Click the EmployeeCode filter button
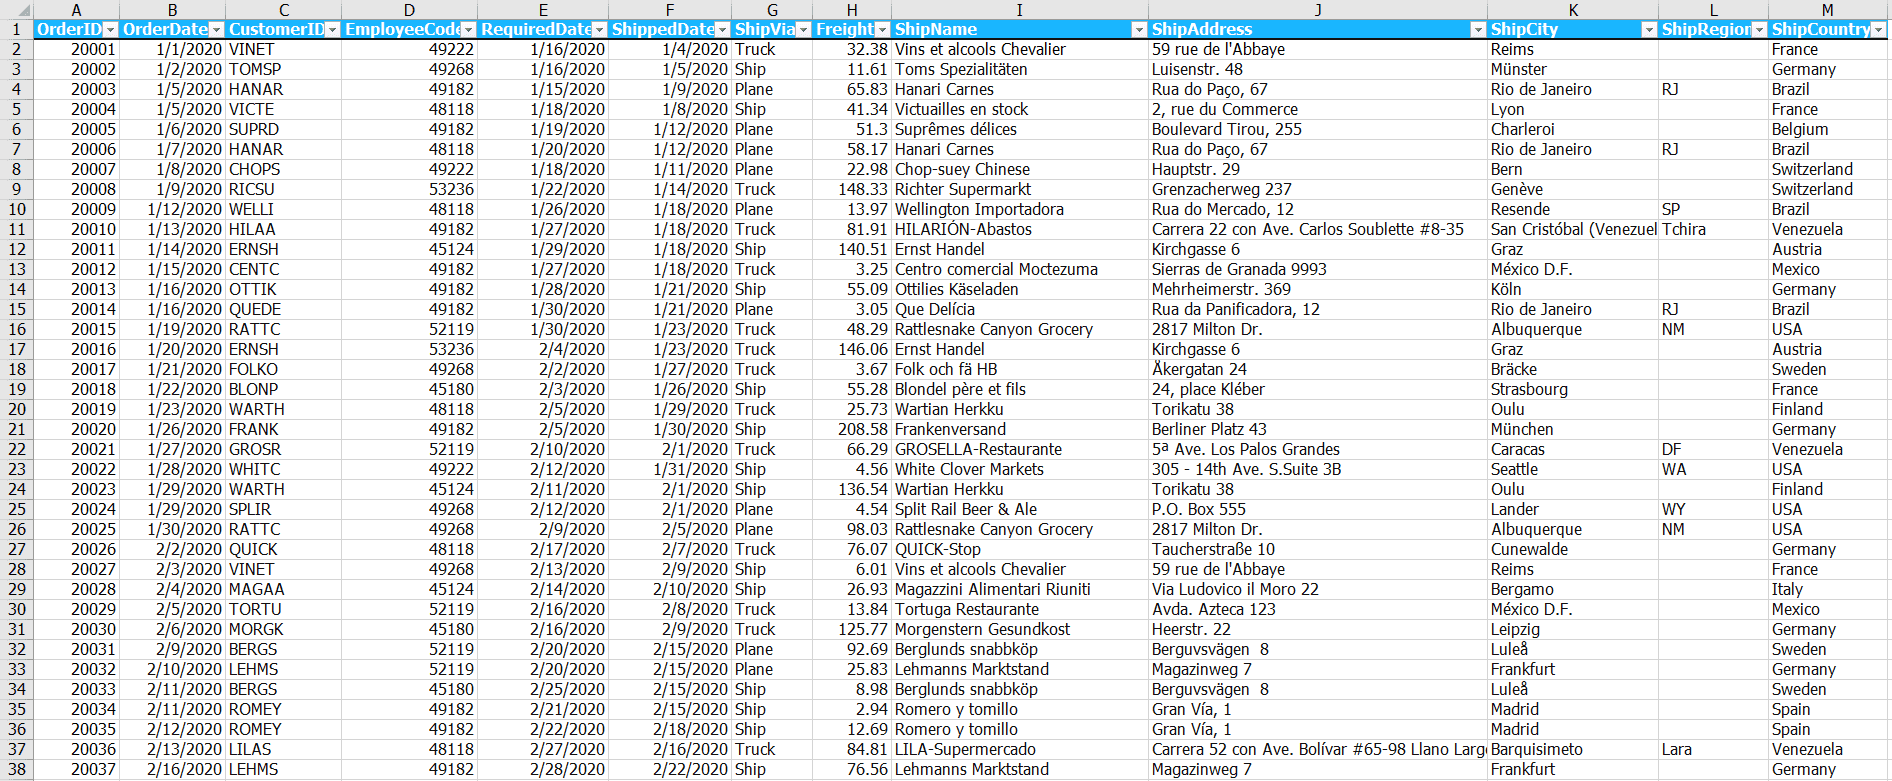1892x781 pixels. [468, 30]
